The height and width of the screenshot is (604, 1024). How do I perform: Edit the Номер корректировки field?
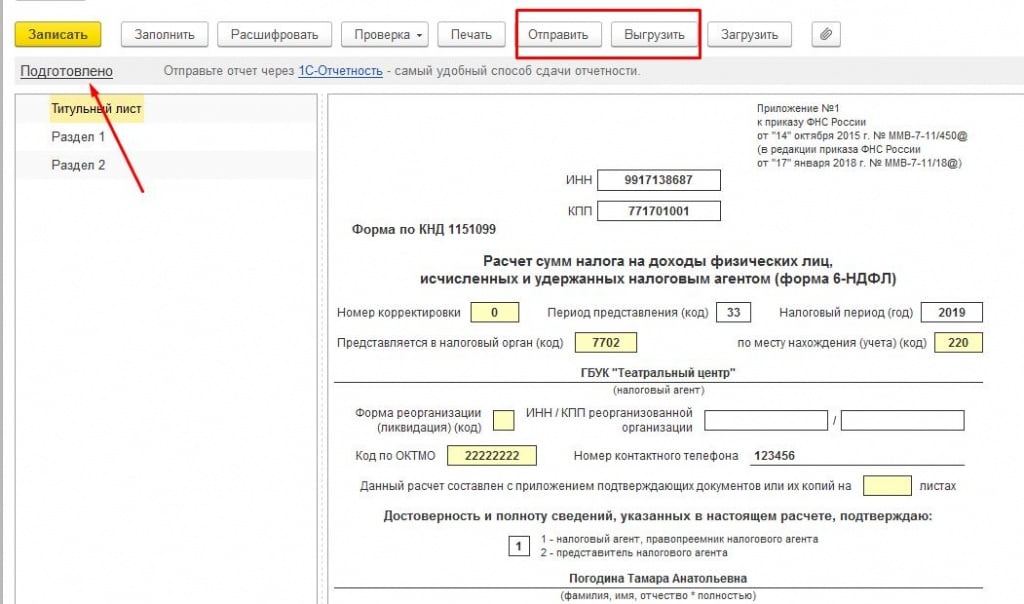coord(494,312)
